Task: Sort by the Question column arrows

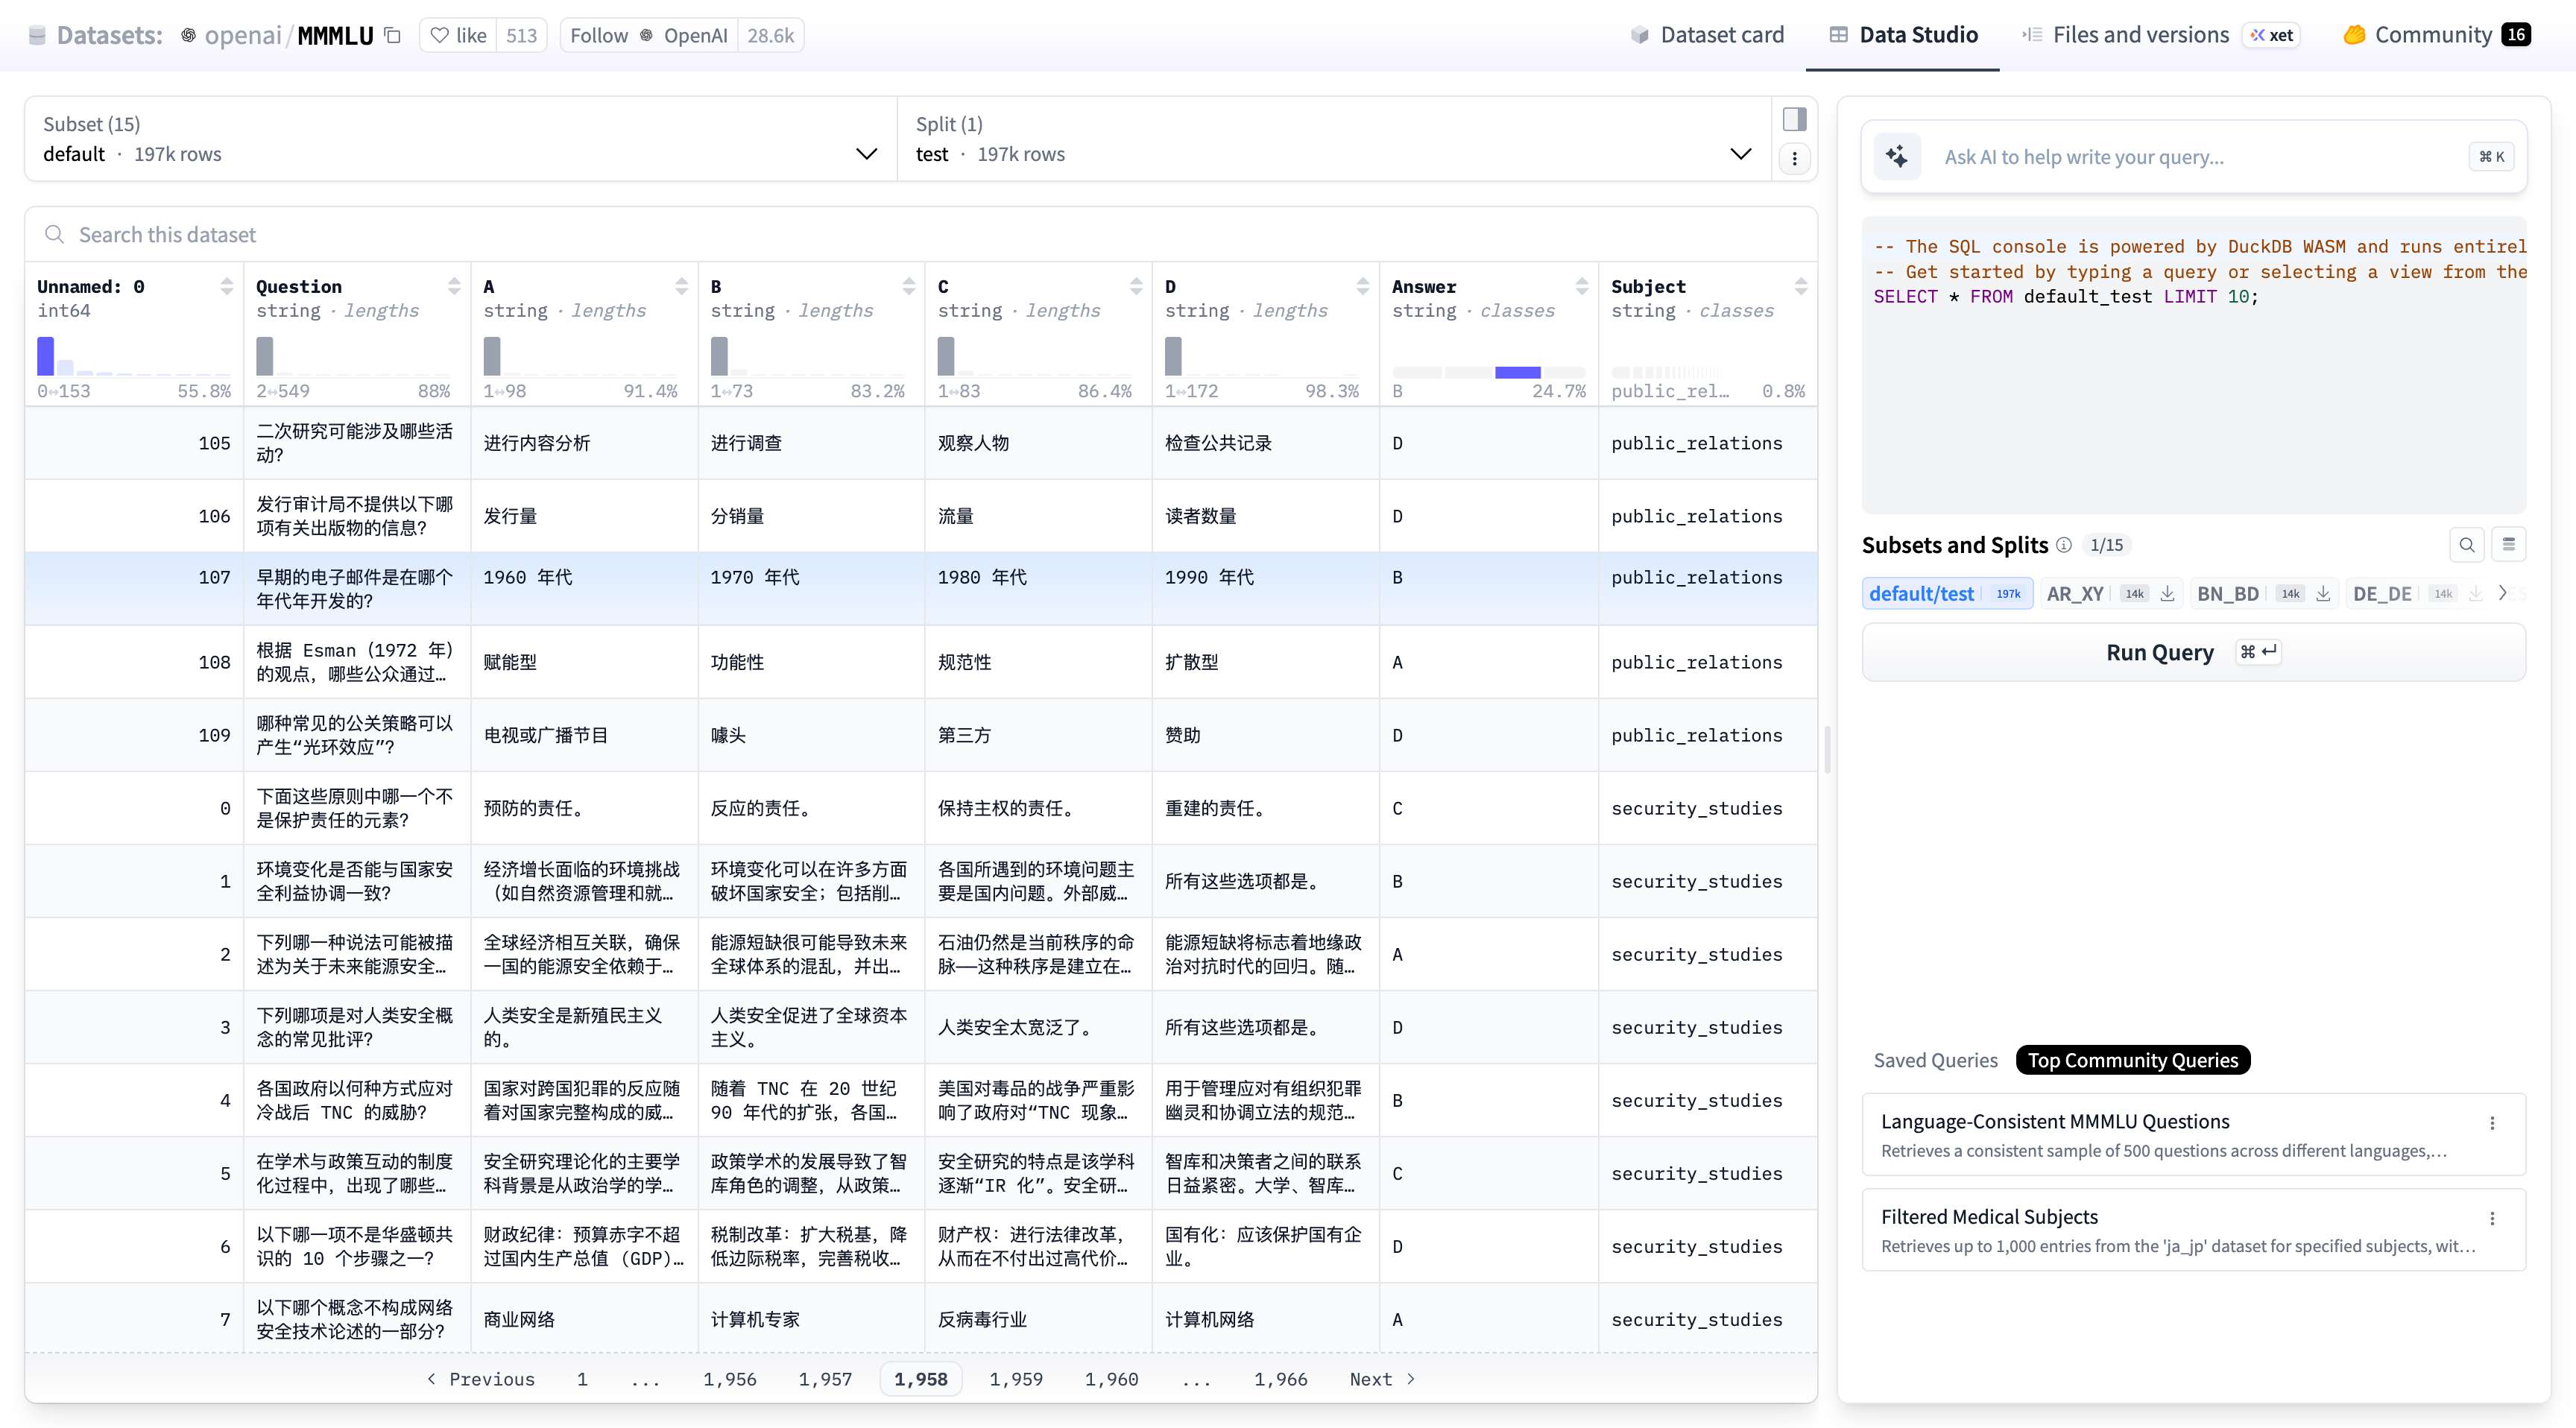Action: [x=454, y=287]
